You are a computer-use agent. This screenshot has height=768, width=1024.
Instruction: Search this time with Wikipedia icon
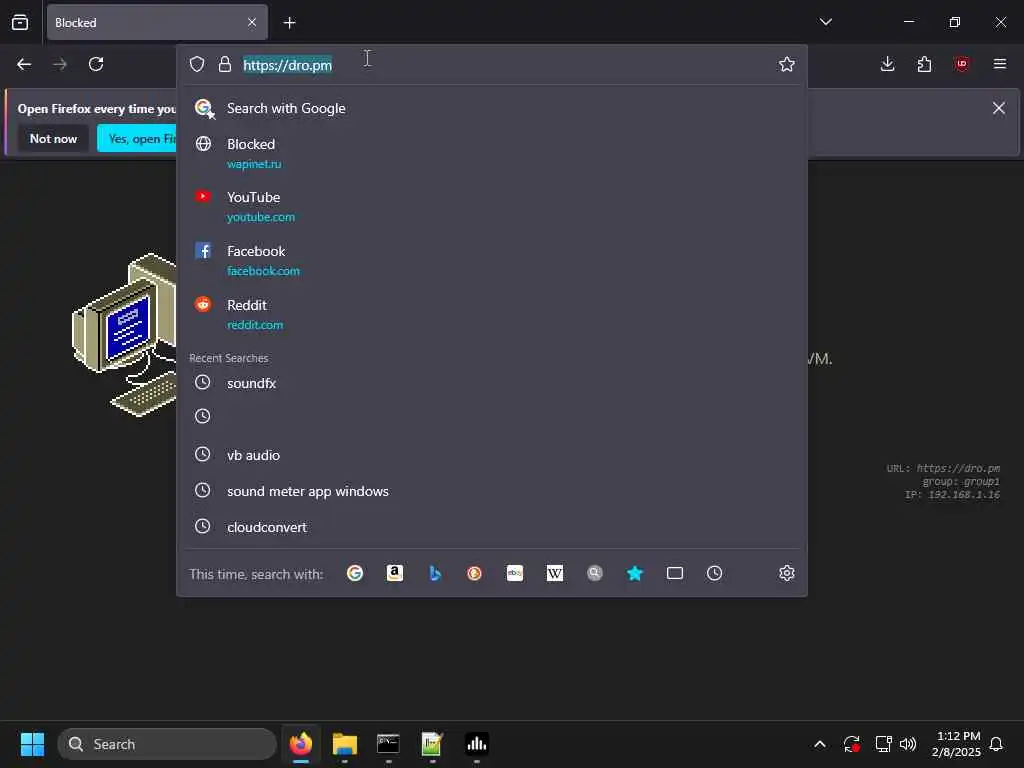[554, 573]
